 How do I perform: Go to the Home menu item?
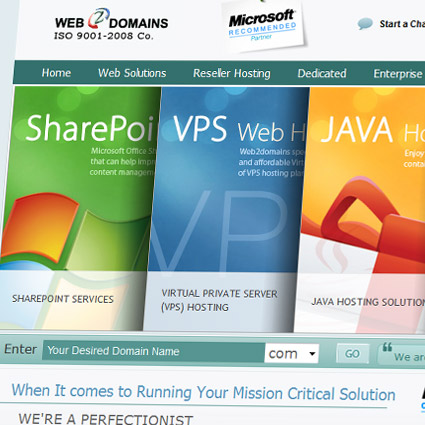tap(56, 73)
